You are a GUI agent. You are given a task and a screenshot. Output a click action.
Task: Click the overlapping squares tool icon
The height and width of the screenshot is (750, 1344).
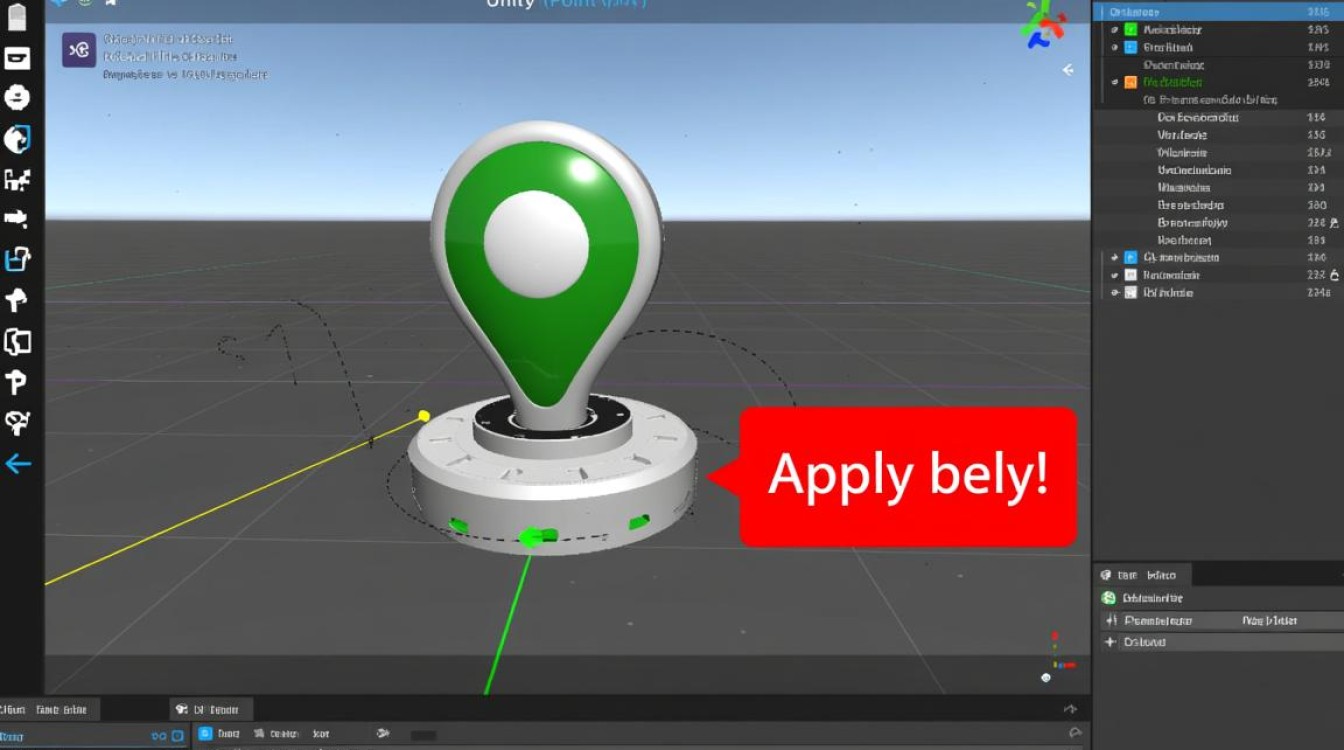[x=17, y=341]
